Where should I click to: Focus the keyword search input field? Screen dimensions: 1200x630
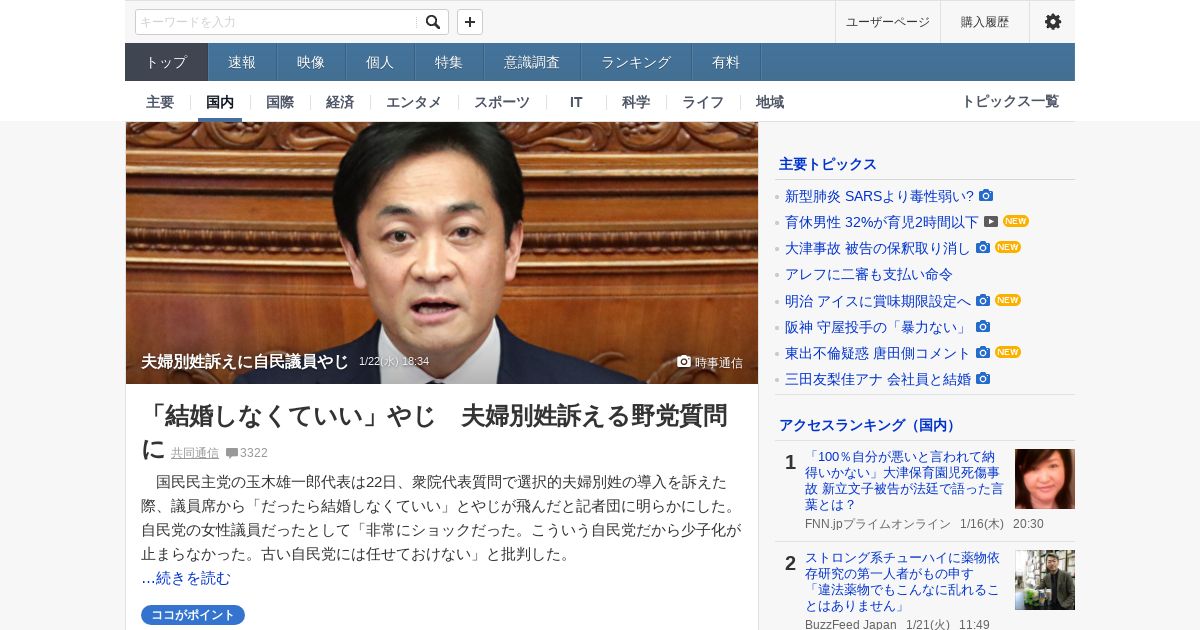pyautogui.click(x=277, y=22)
